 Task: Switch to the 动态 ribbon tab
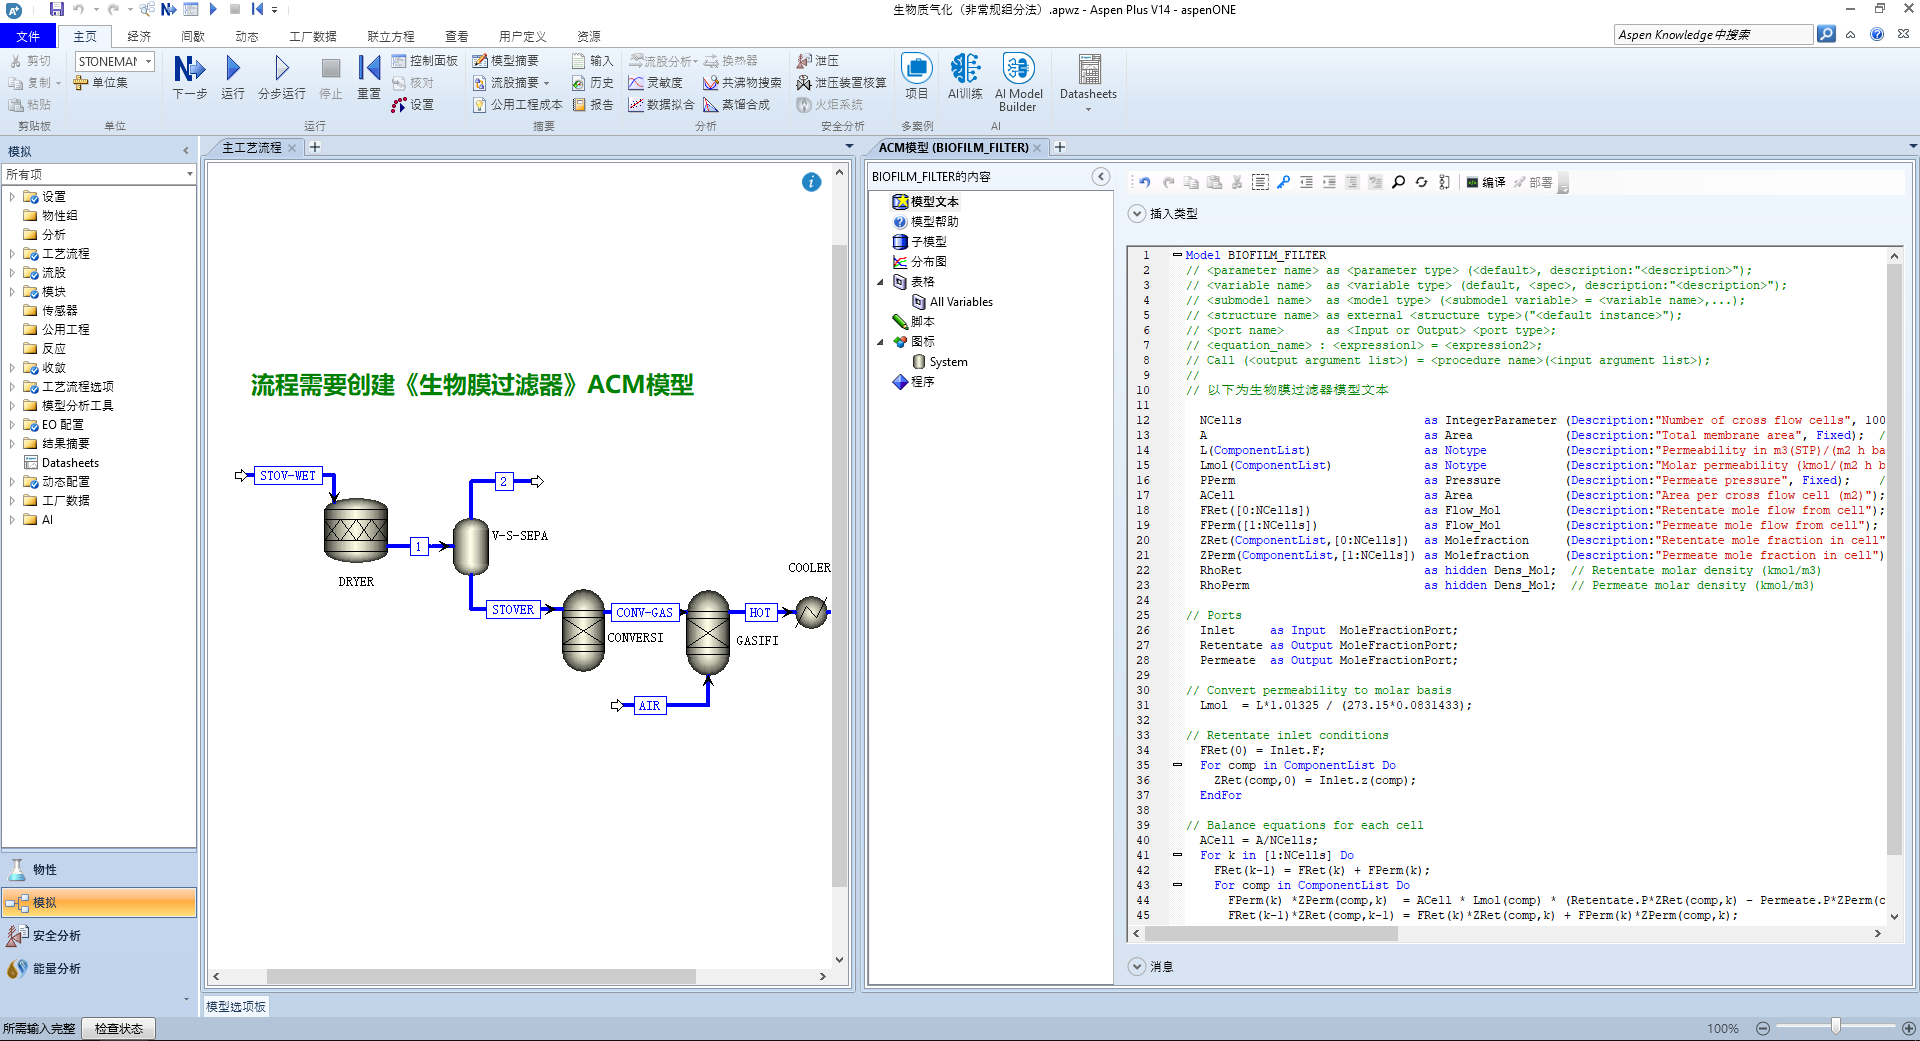pyautogui.click(x=247, y=36)
